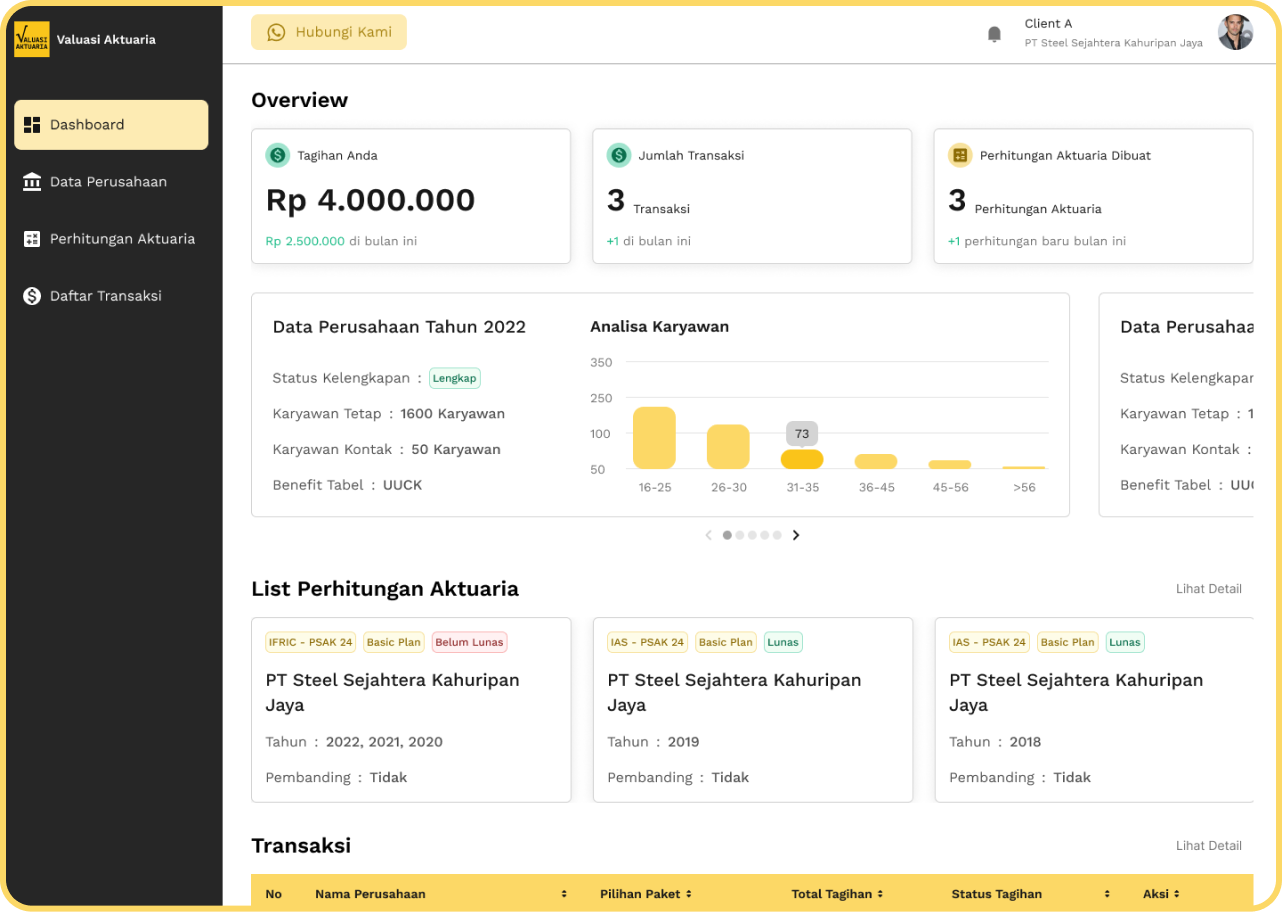Click Lihat Detail next to Transaksi
Image resolution: width=1282 pixels, height=912 pixels.
point(1208,846)
